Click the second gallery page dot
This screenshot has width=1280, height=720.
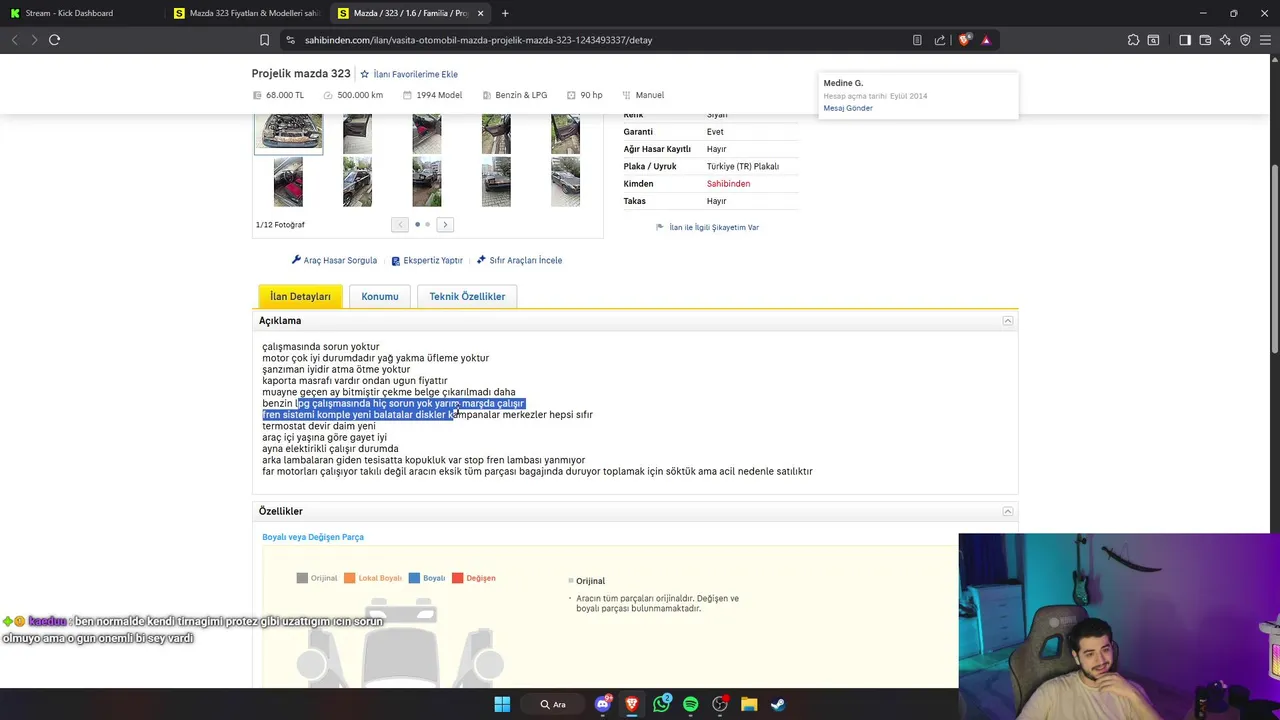428,225
